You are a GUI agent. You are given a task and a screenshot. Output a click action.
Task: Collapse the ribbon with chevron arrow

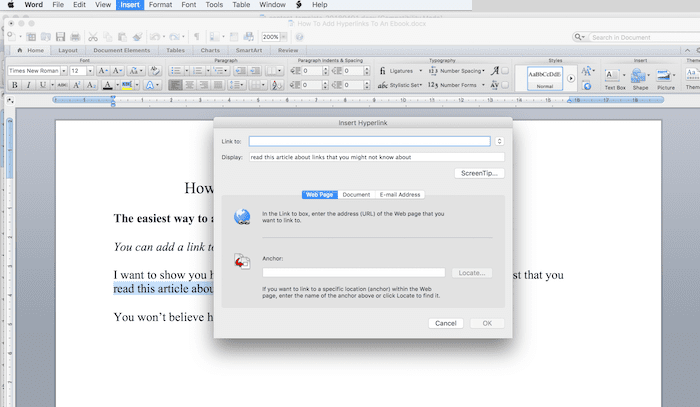pyautogui.click(x=688, y=50)
